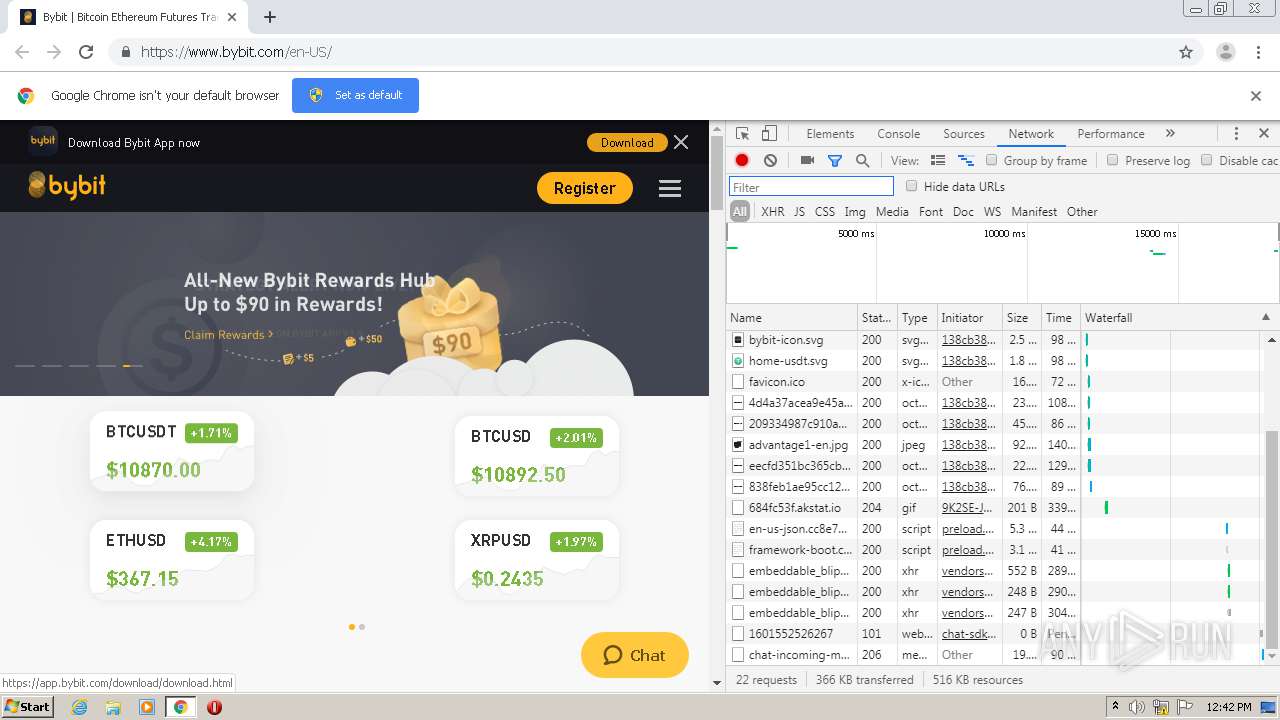Open the Chat support button
This screenshot has width=1280, height=720.
coord(635,655)
